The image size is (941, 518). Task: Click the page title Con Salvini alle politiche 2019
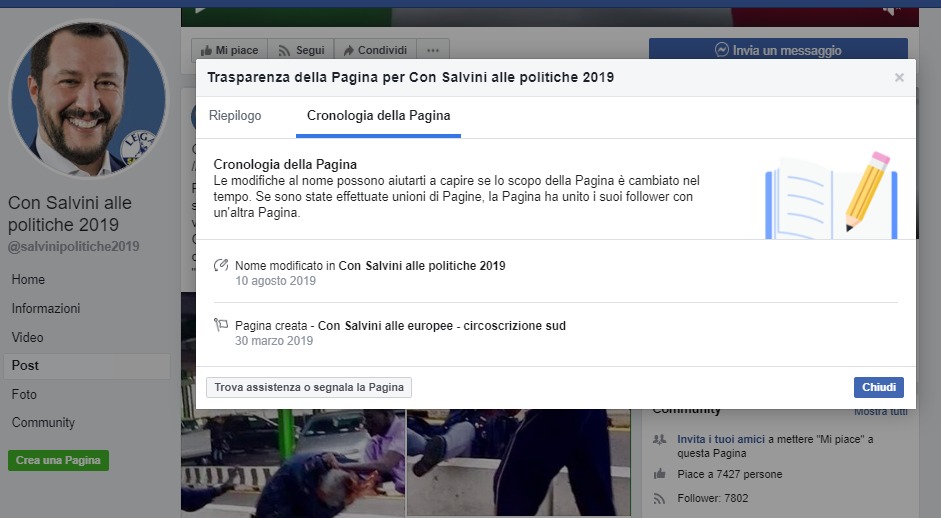point(70,214)
